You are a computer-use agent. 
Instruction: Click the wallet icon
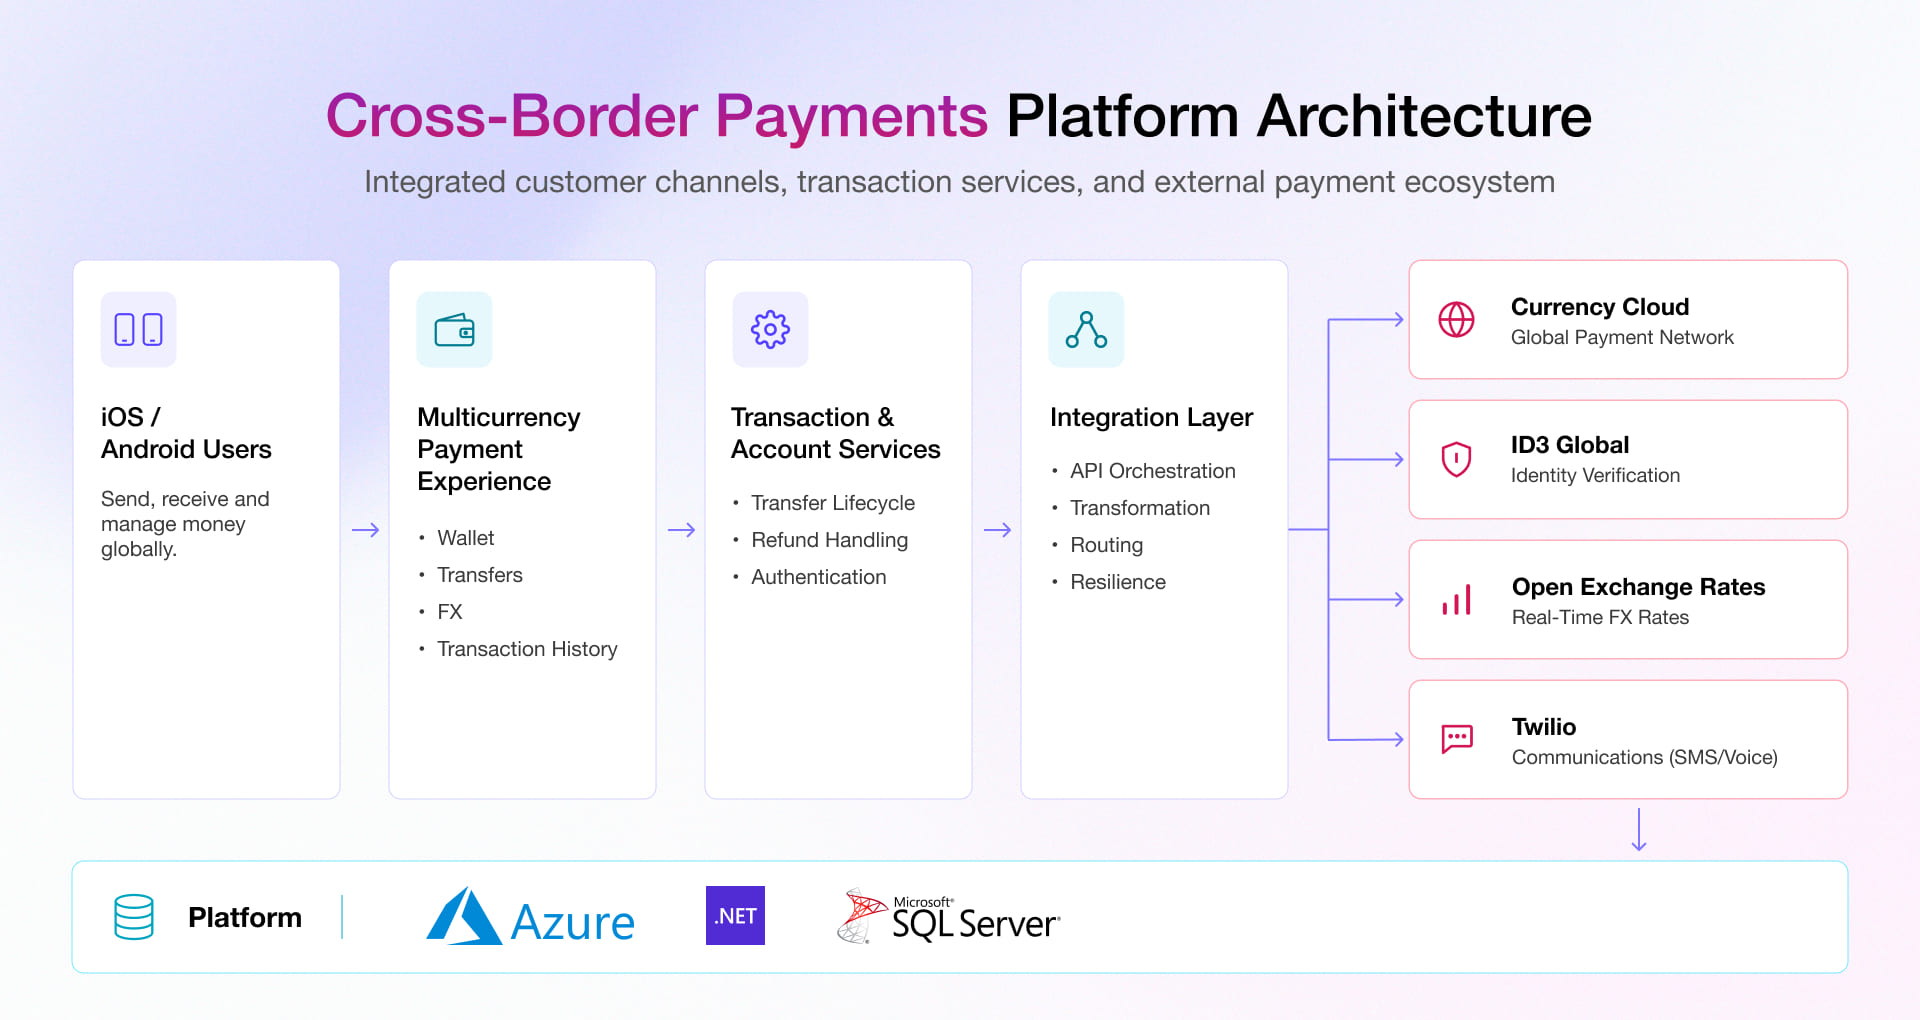pos(455,329)
